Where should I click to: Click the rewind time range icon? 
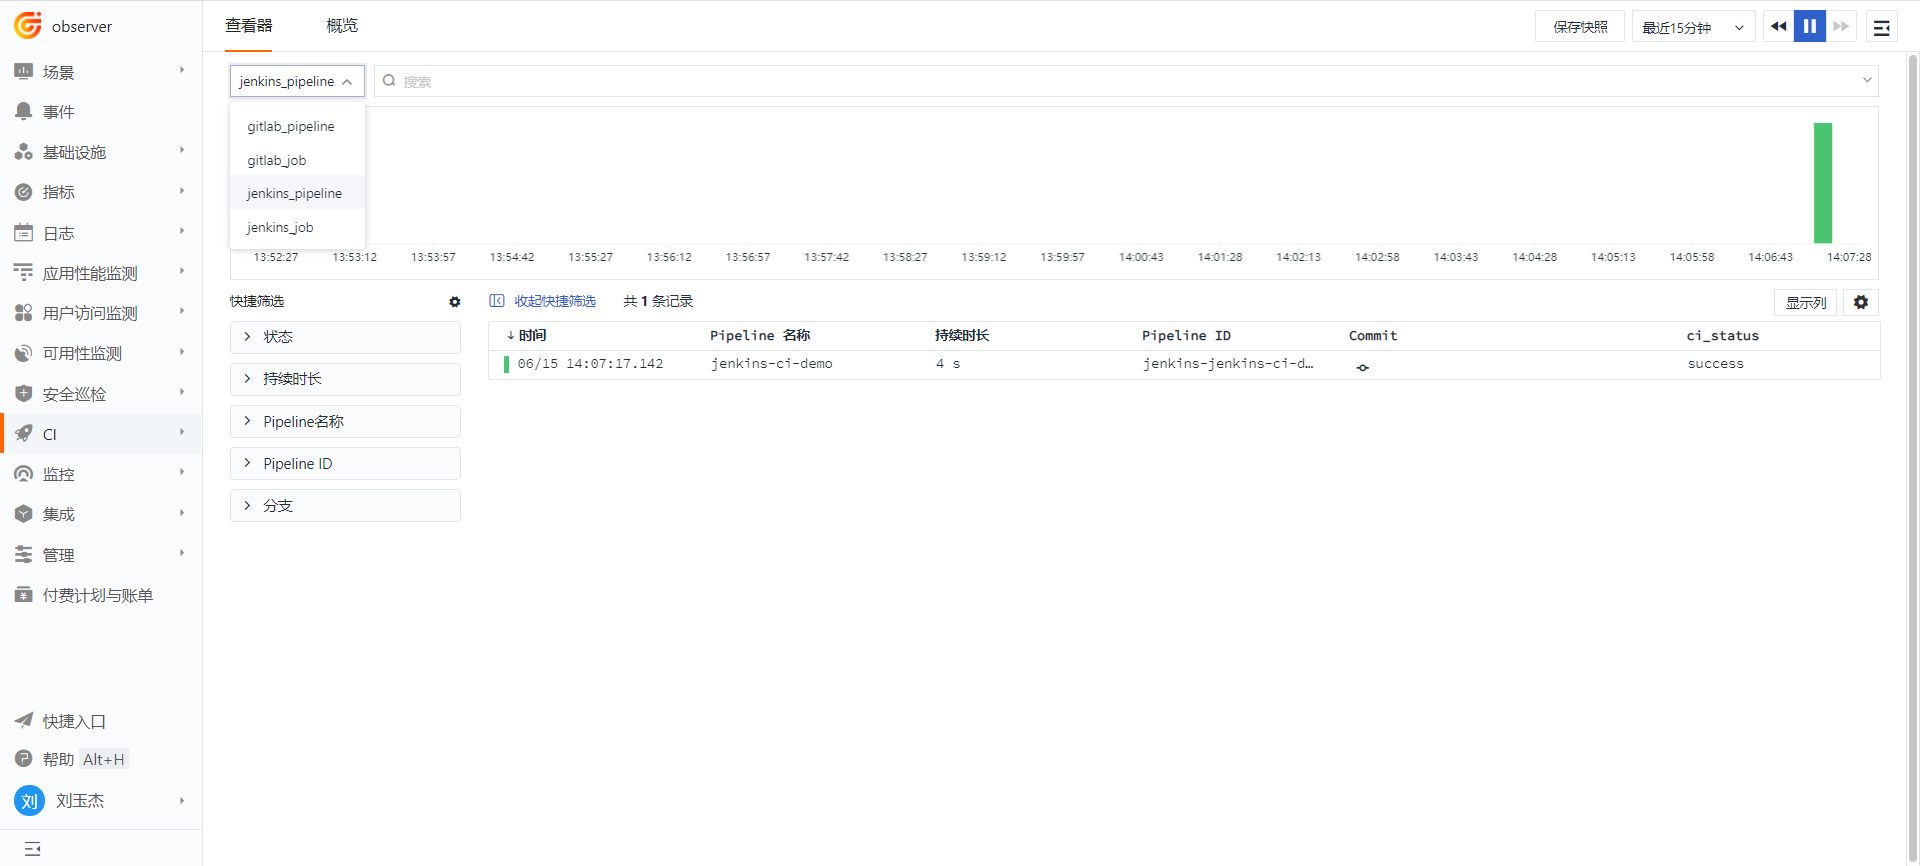pos(1778,27)
